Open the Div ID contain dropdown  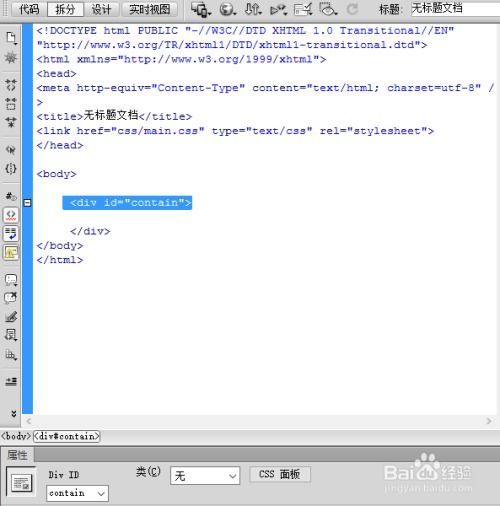coord(77,493)
